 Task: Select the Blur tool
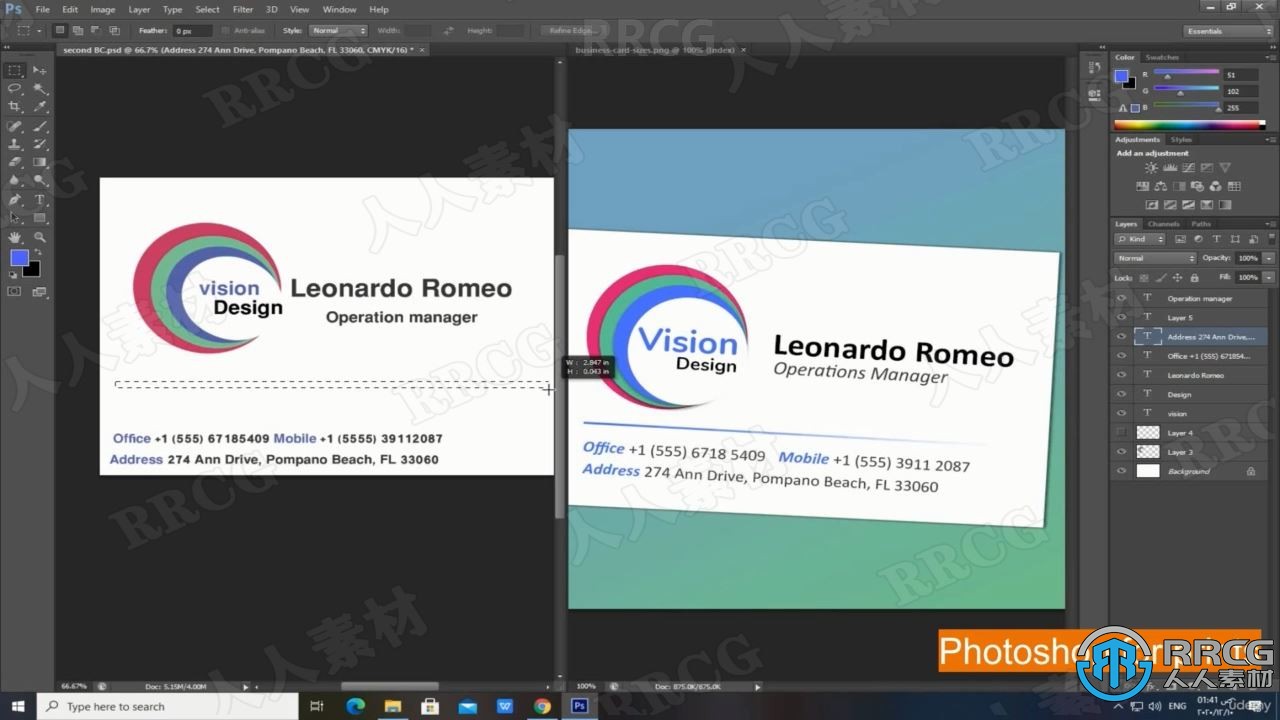[x=15, y=181]
